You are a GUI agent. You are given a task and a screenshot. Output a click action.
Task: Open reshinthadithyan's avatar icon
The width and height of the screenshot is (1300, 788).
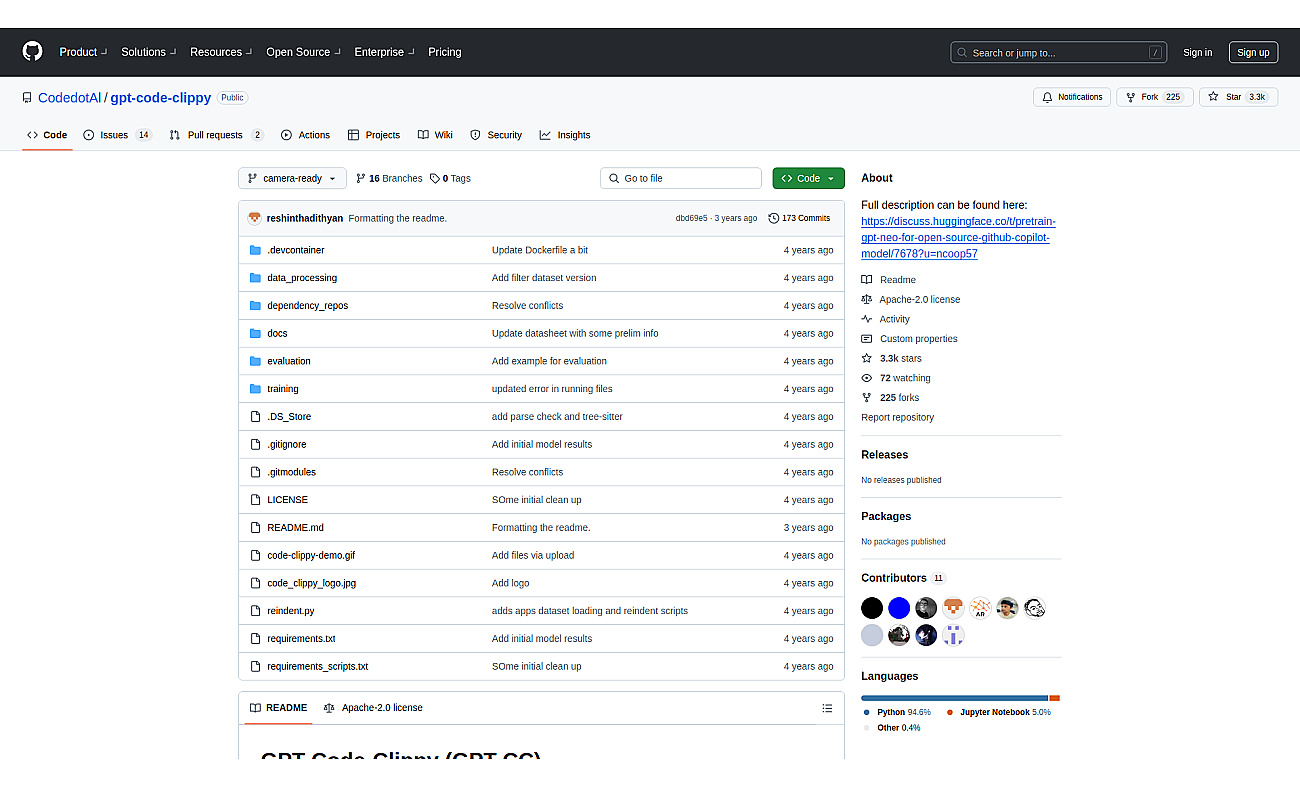tap(255, 218)
